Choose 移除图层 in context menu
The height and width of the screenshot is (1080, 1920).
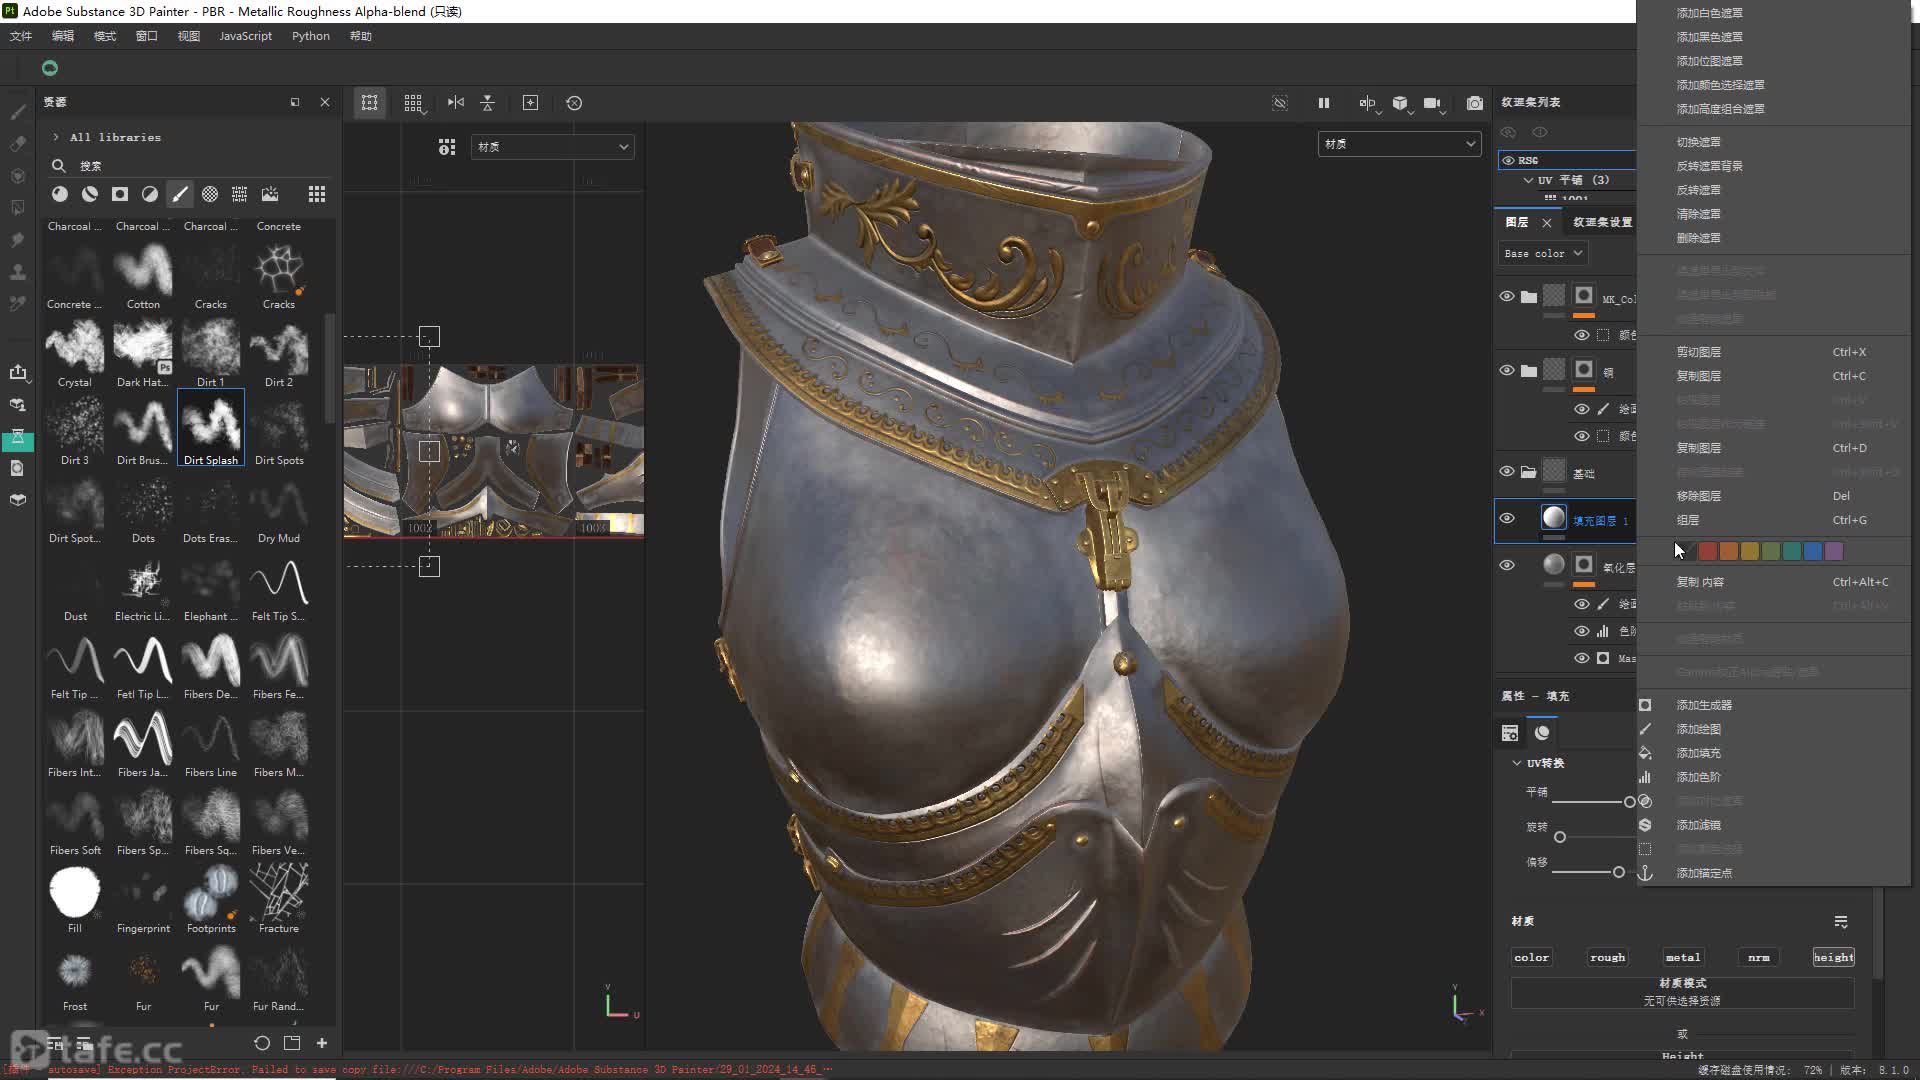(1773, 496)
